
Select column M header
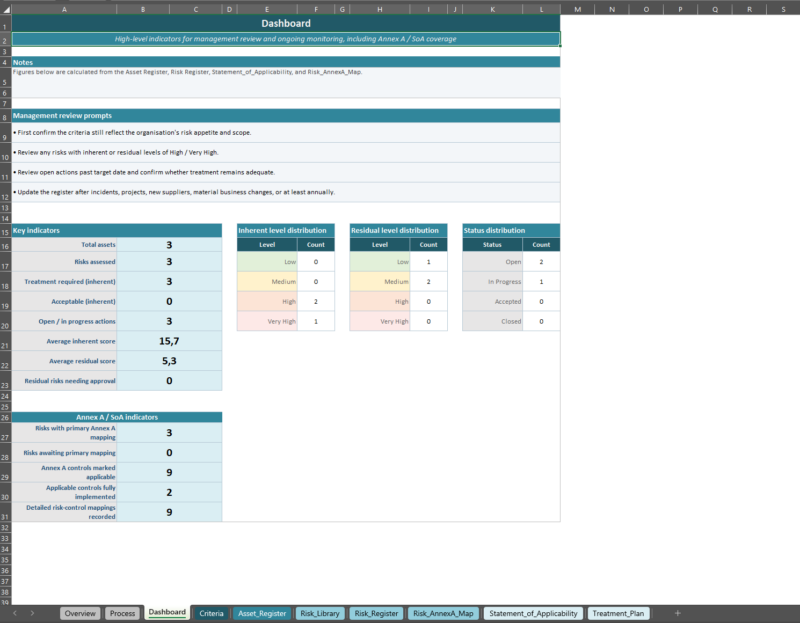[578, 9]
